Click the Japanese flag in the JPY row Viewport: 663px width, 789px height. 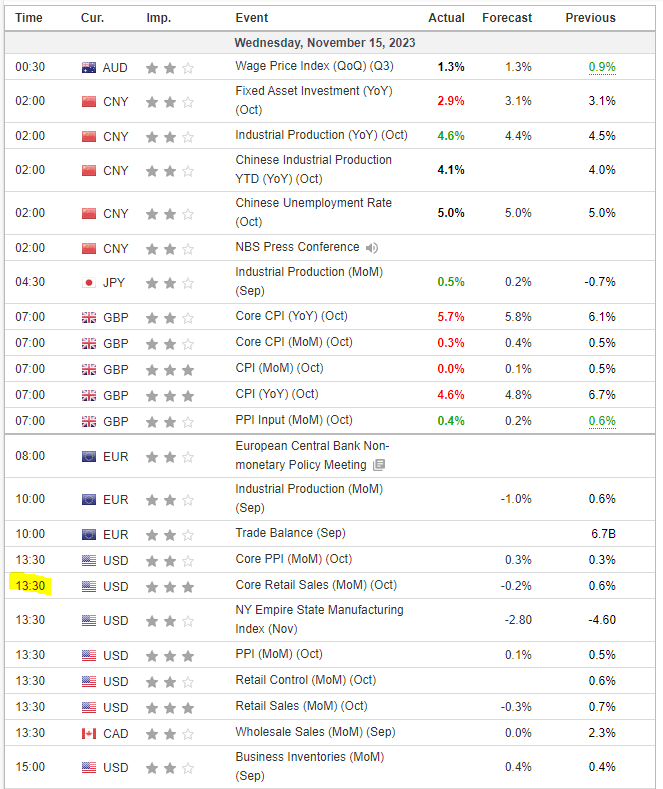(90, 282)
